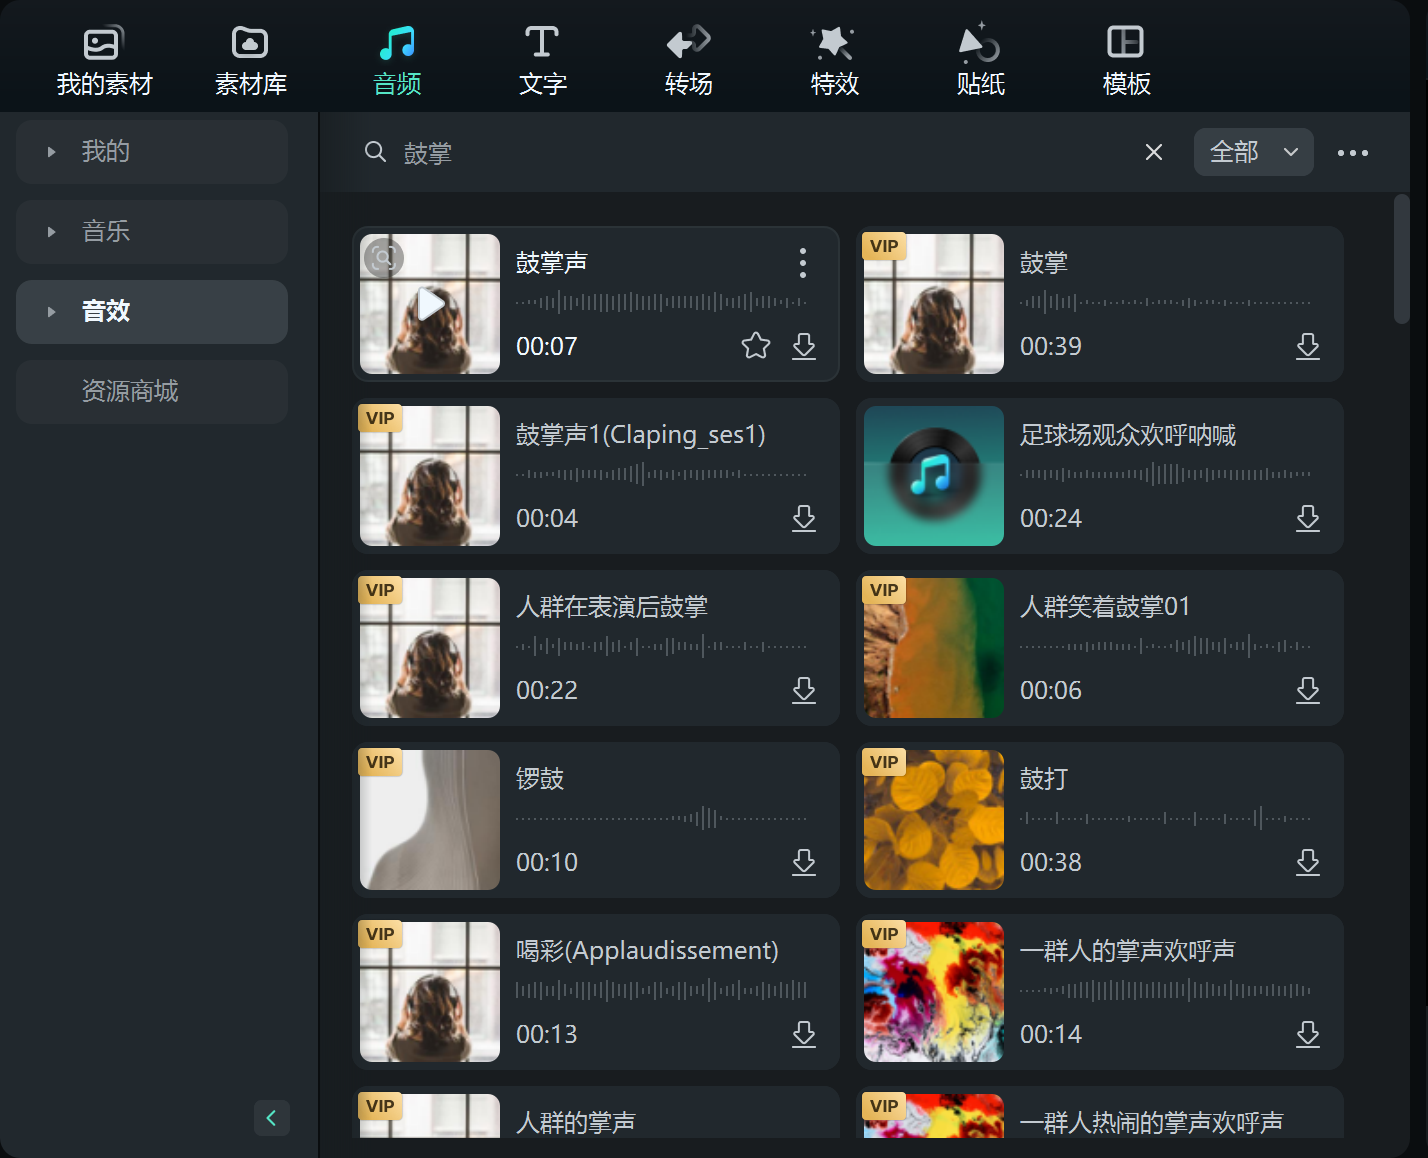Open the 特效 effects panel
The image size is (1428, 1158).
834,58
